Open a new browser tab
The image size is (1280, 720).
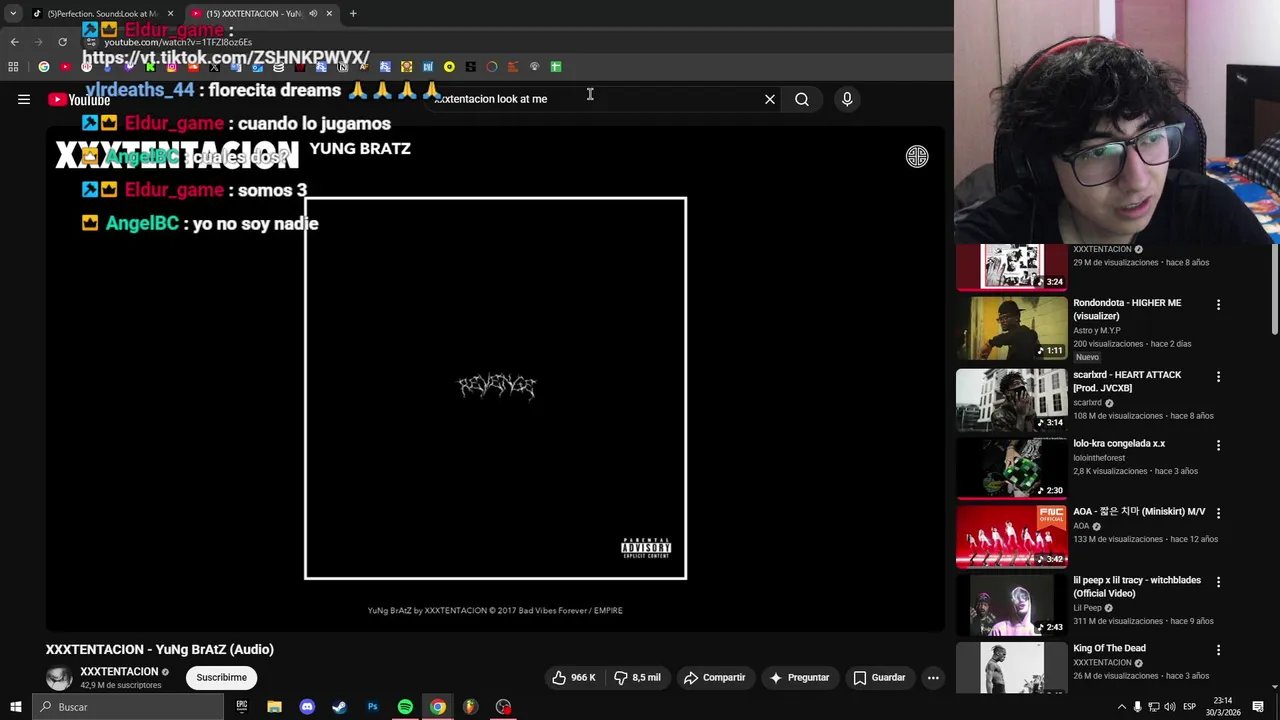point(353,13)
